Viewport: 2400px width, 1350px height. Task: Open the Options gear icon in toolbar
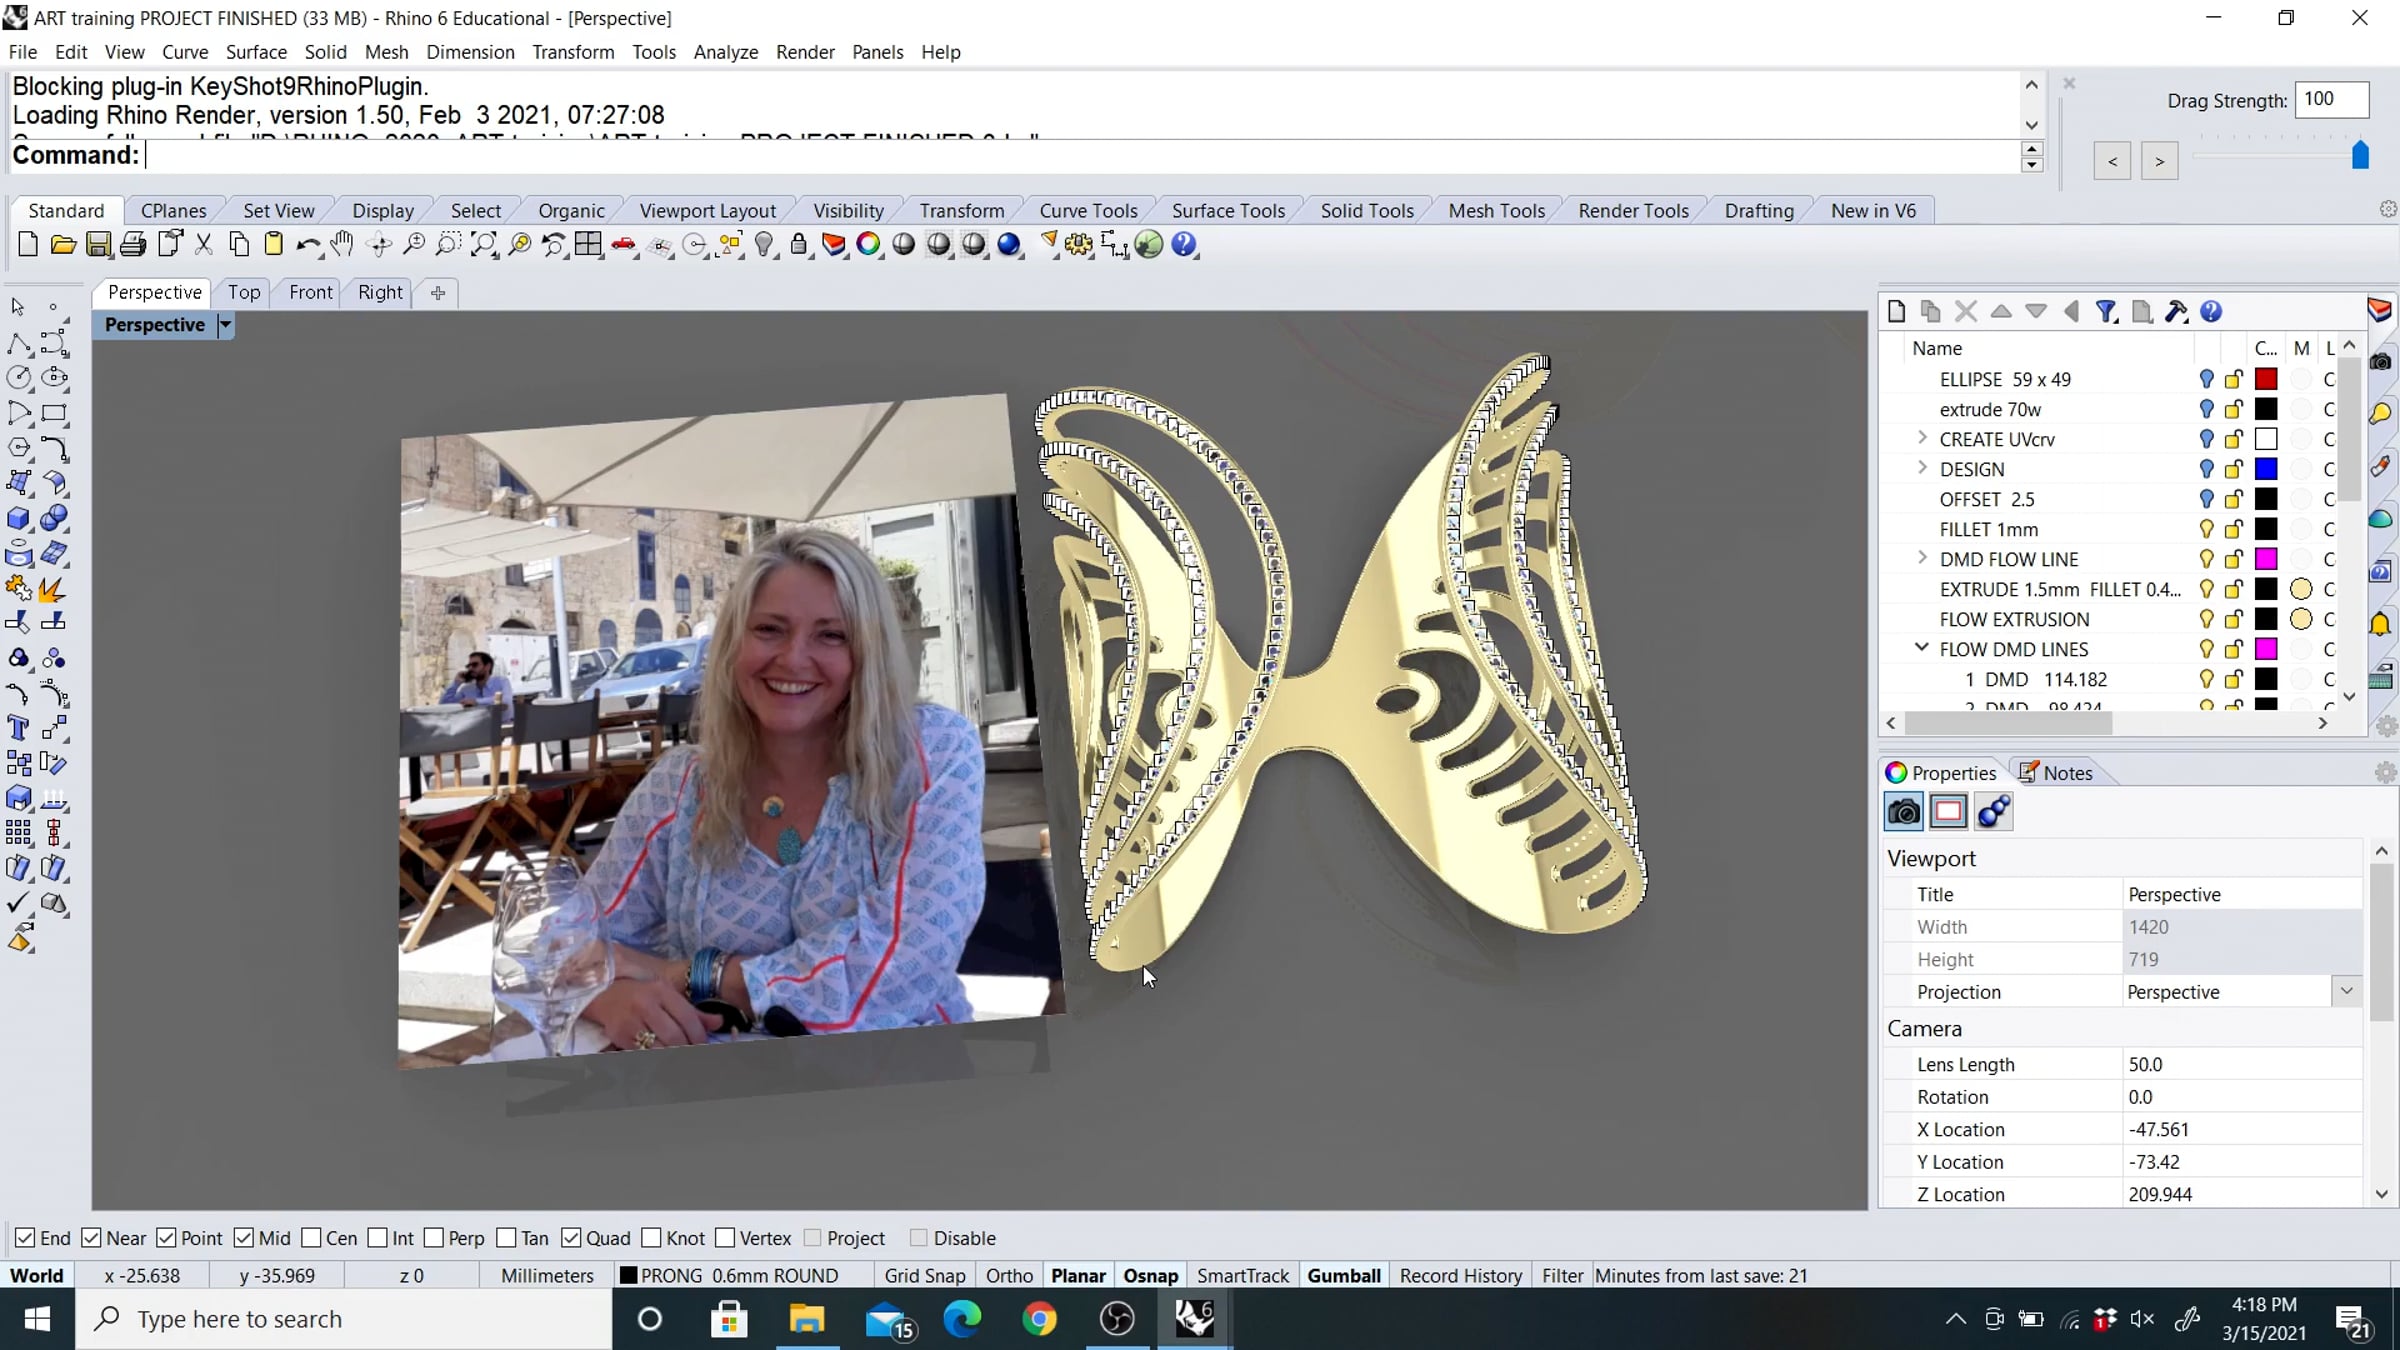click(x=1079, y=245)
